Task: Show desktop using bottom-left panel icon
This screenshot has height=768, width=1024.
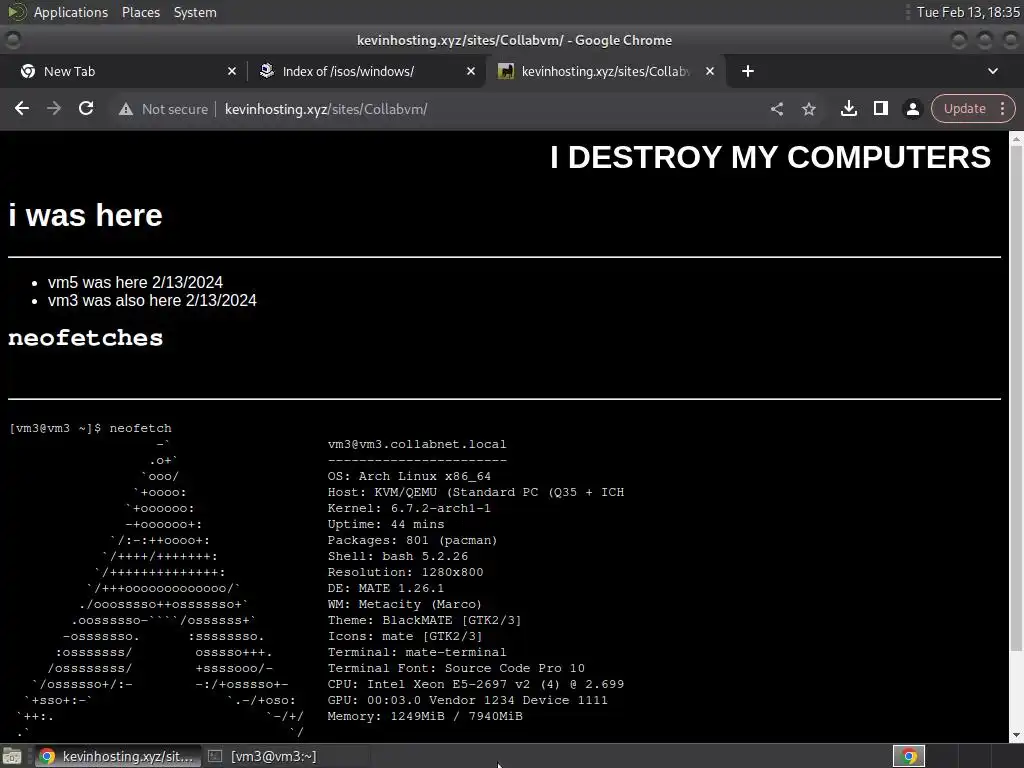Action: (12, 756)
